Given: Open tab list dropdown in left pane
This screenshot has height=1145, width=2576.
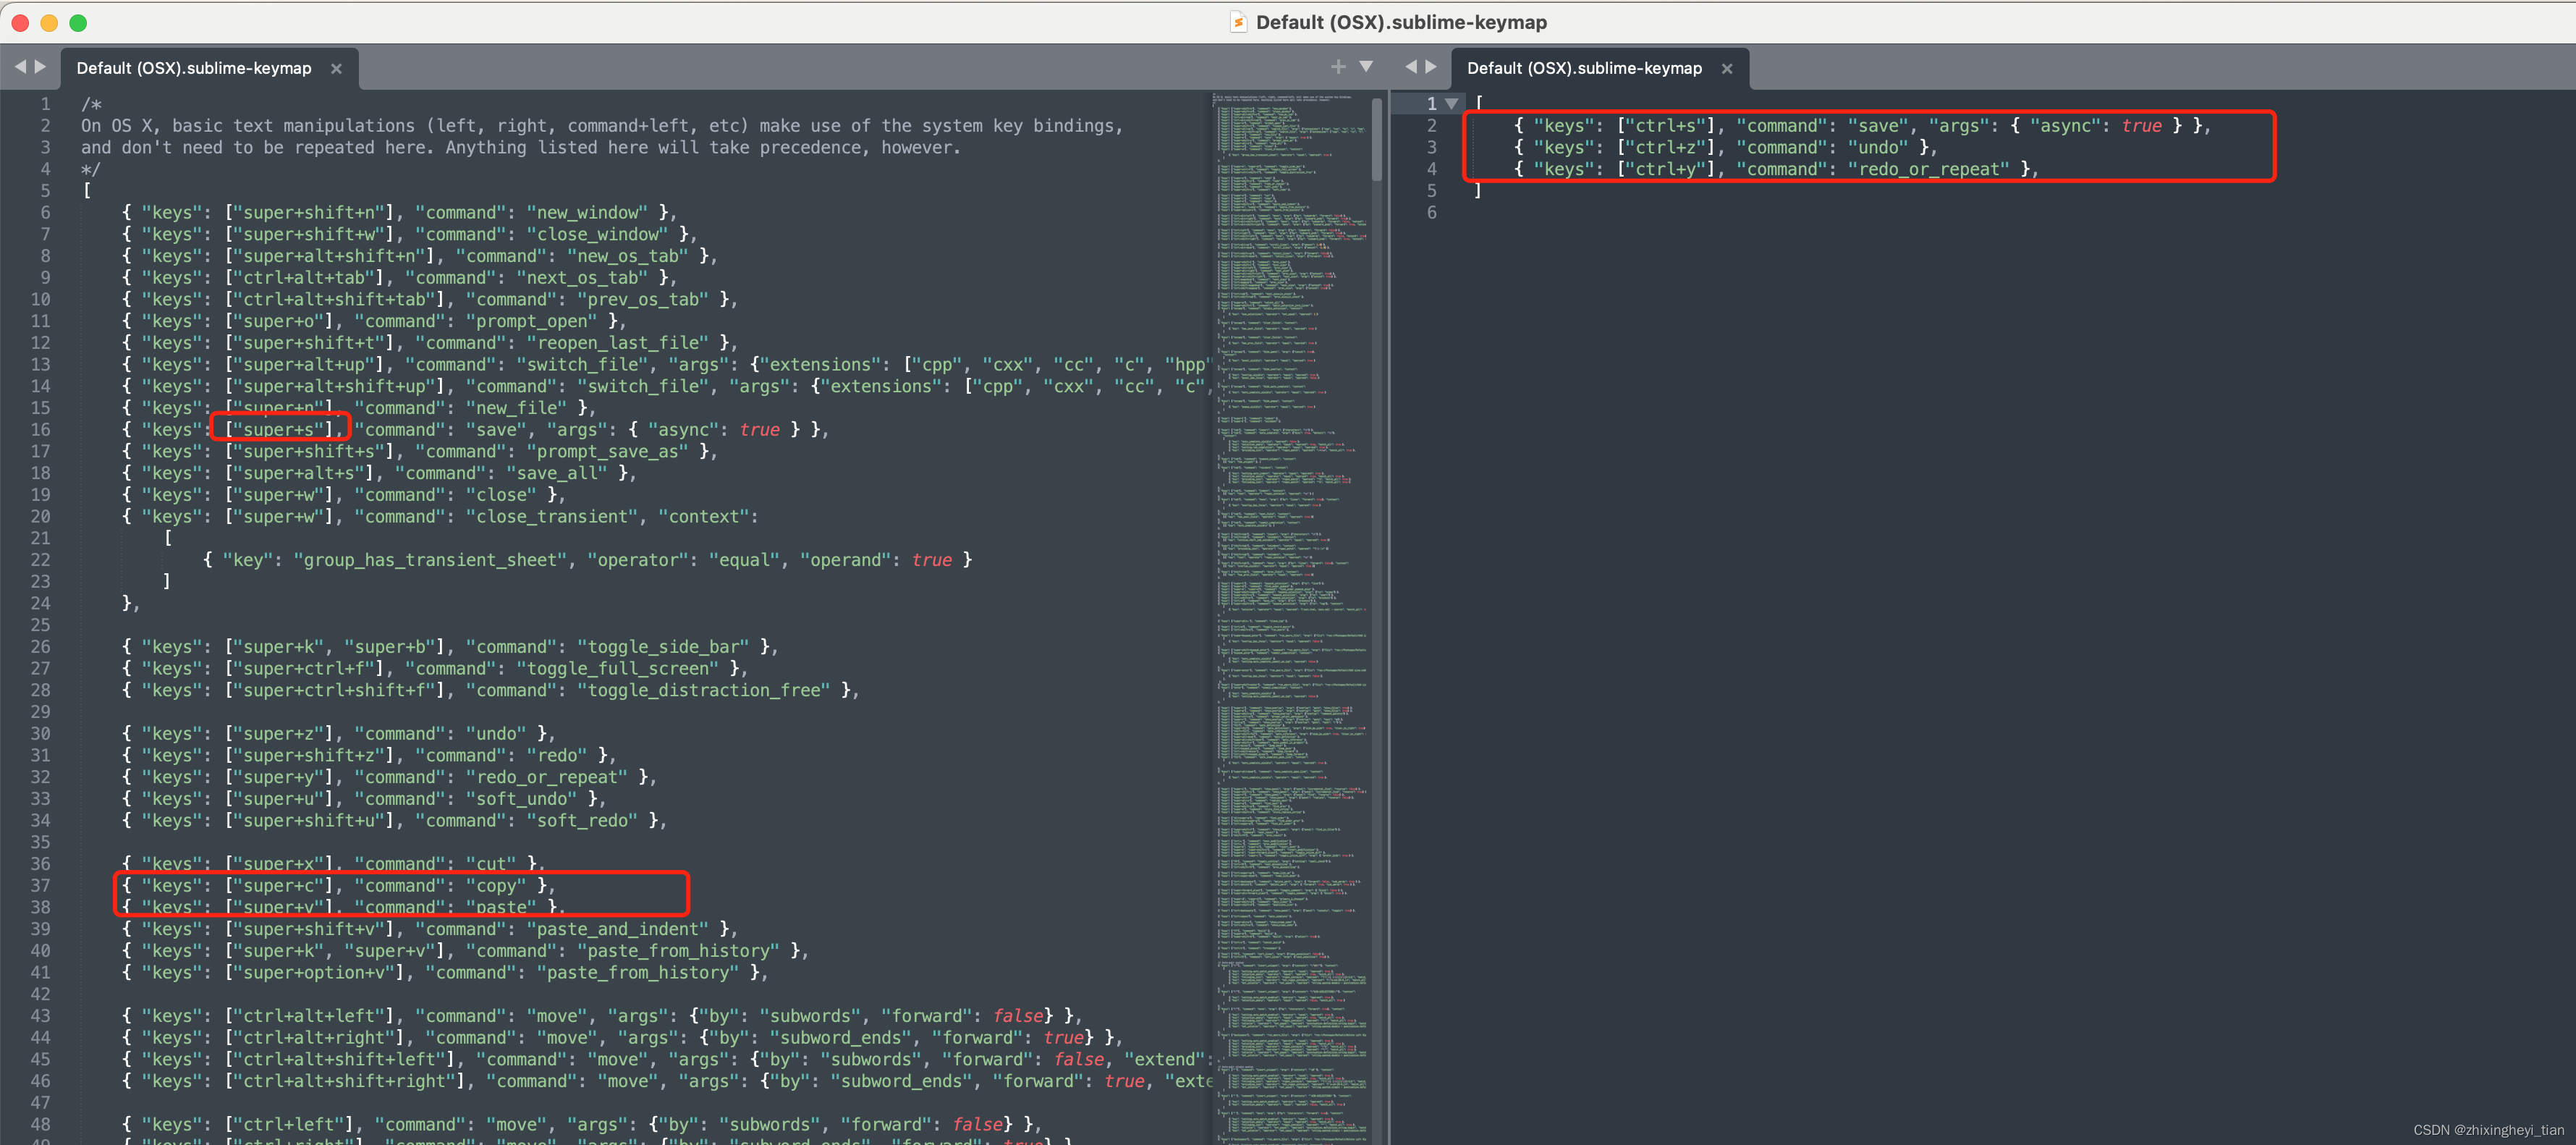Looking at the screenshot, I should (1366, 67).
